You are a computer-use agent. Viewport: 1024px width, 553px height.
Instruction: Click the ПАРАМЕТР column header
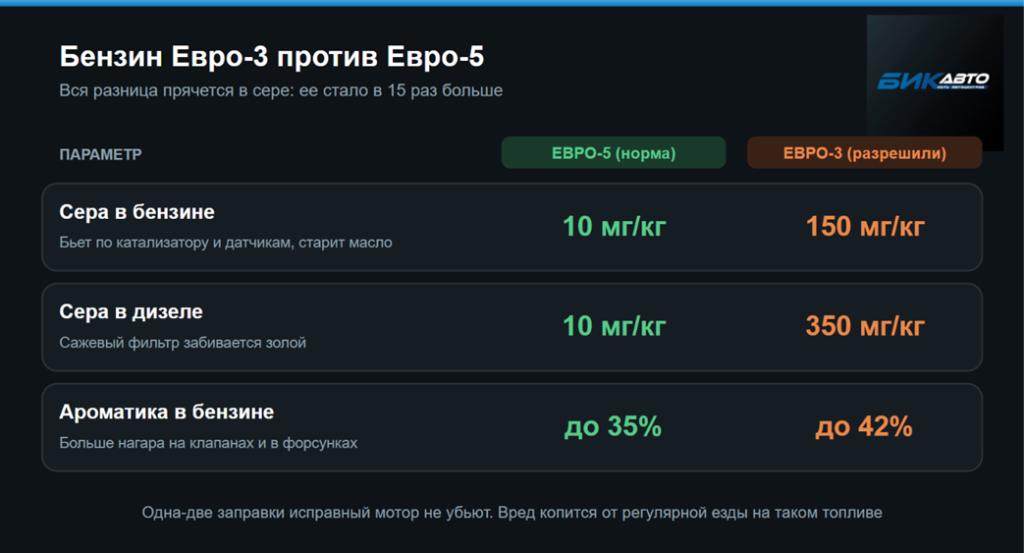(101, 155)
